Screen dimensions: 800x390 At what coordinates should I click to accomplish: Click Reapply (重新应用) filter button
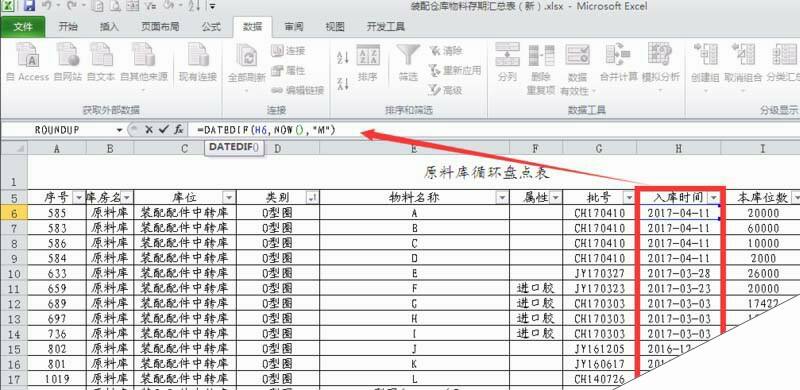455,70
